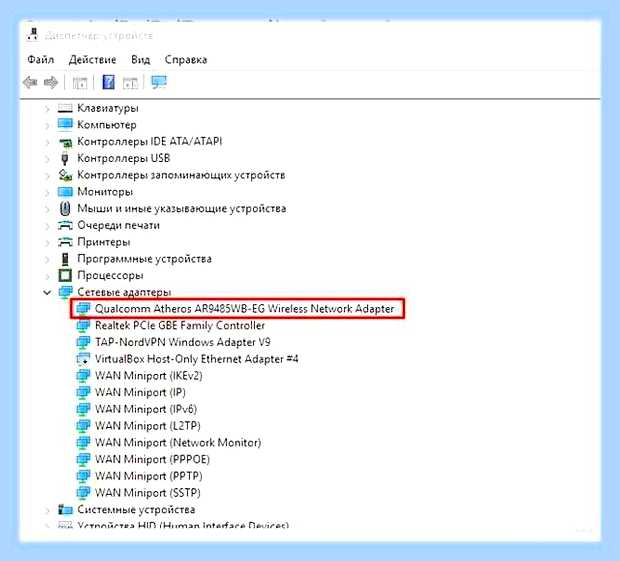Click the Сетевые адаптеры label
This screenshot has width=620, height=561.
coord(124,292)
